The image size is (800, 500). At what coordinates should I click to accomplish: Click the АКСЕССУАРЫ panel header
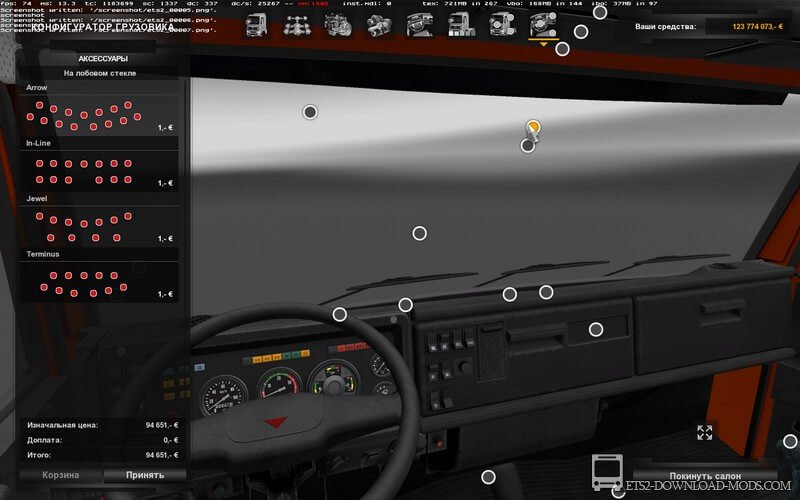coord(103,59)
